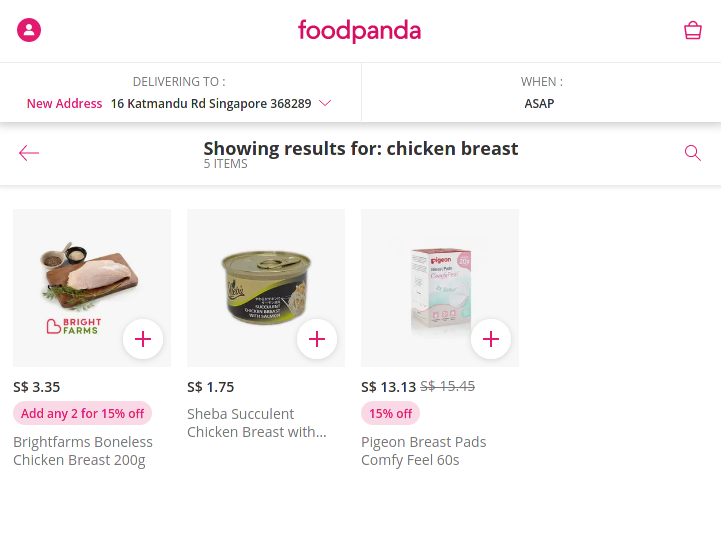Expand the delivery address dropdown chevron
721x533 pixels.
(325, 103)
